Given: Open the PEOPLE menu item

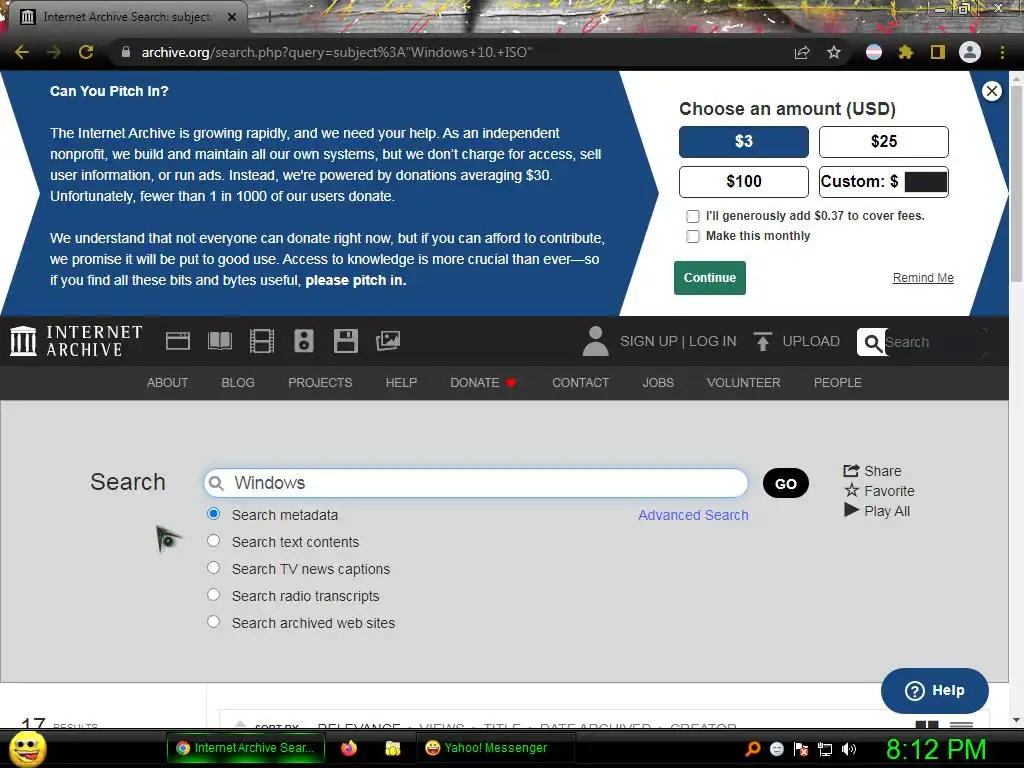Looking at the screenshot, I should coord(838,383).
